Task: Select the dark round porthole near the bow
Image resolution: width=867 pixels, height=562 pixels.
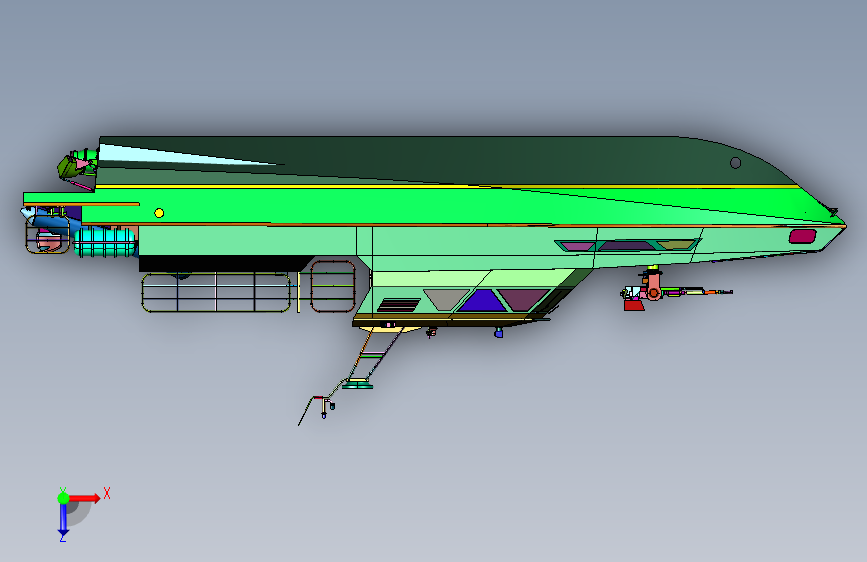Action: pos(735,163)
